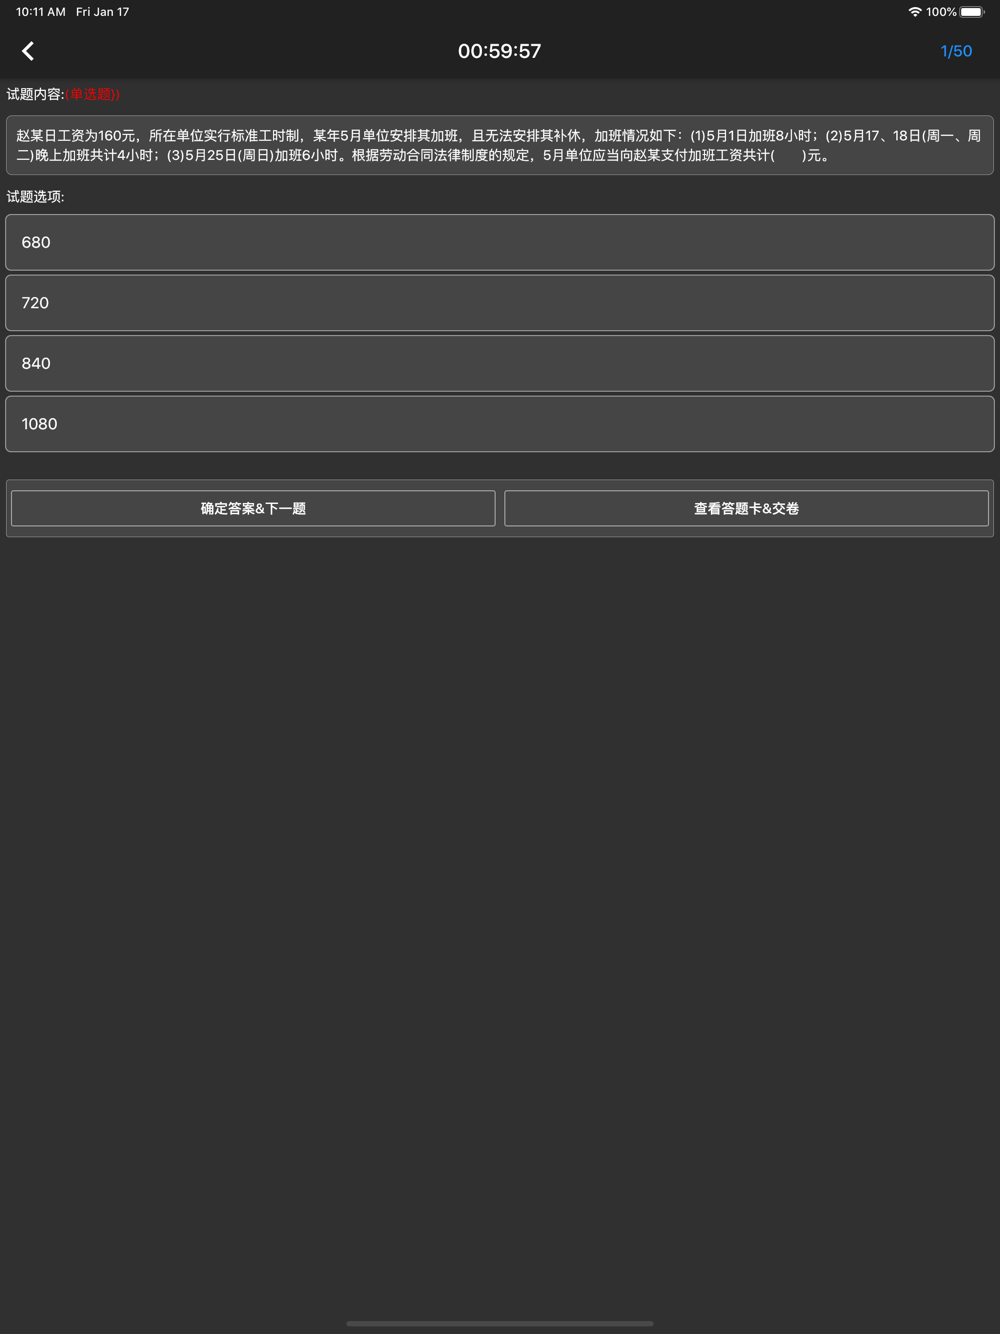Click the Wi-Fi status icon
Screen dimensions: 1000x1334
[x=914, y=12]
